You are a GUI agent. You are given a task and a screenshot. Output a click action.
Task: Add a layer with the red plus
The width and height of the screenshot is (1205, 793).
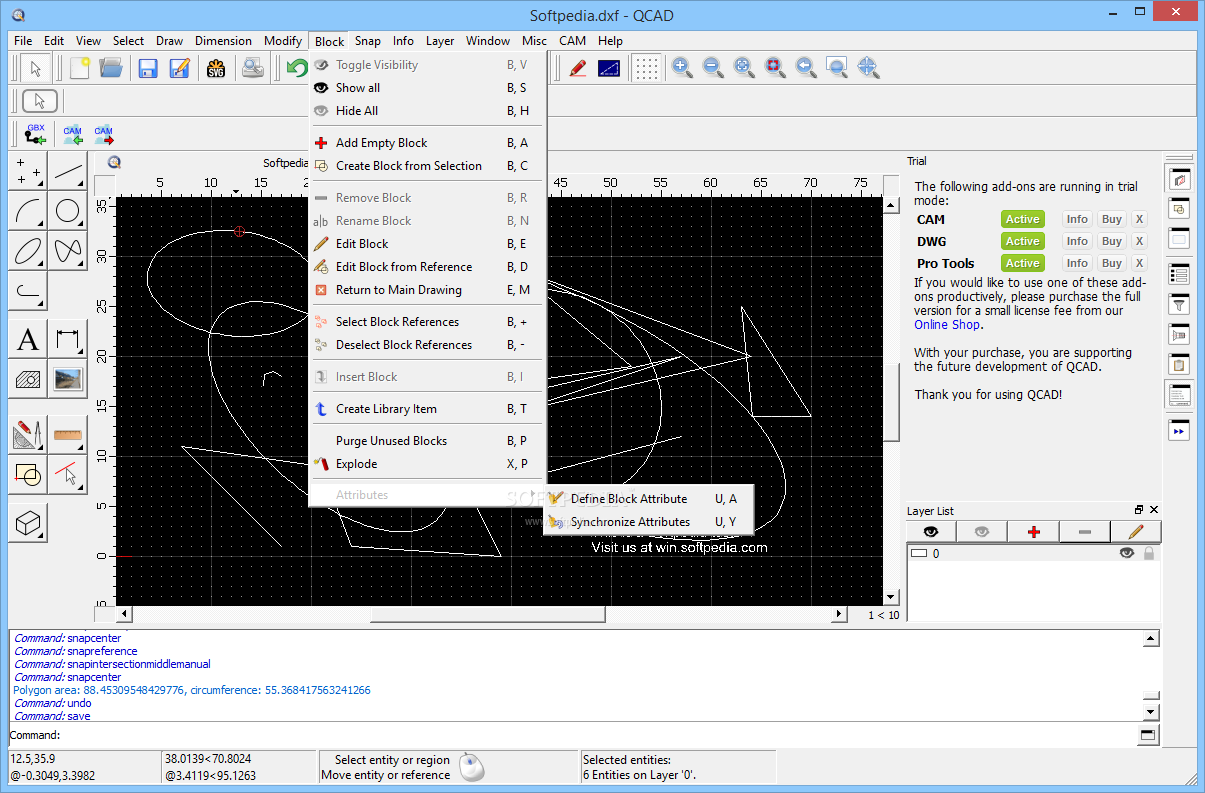point(1034,532)
